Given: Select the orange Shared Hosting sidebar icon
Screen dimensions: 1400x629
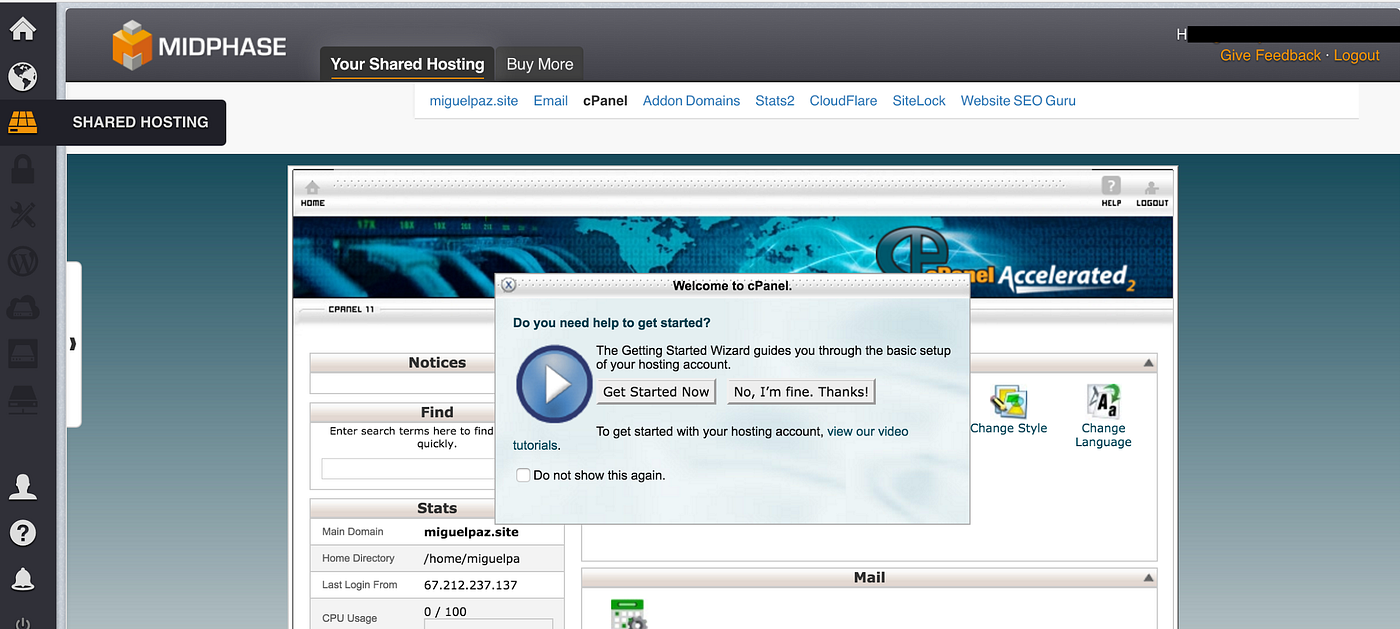Looking at the screenshot, I should coord(22,122).
